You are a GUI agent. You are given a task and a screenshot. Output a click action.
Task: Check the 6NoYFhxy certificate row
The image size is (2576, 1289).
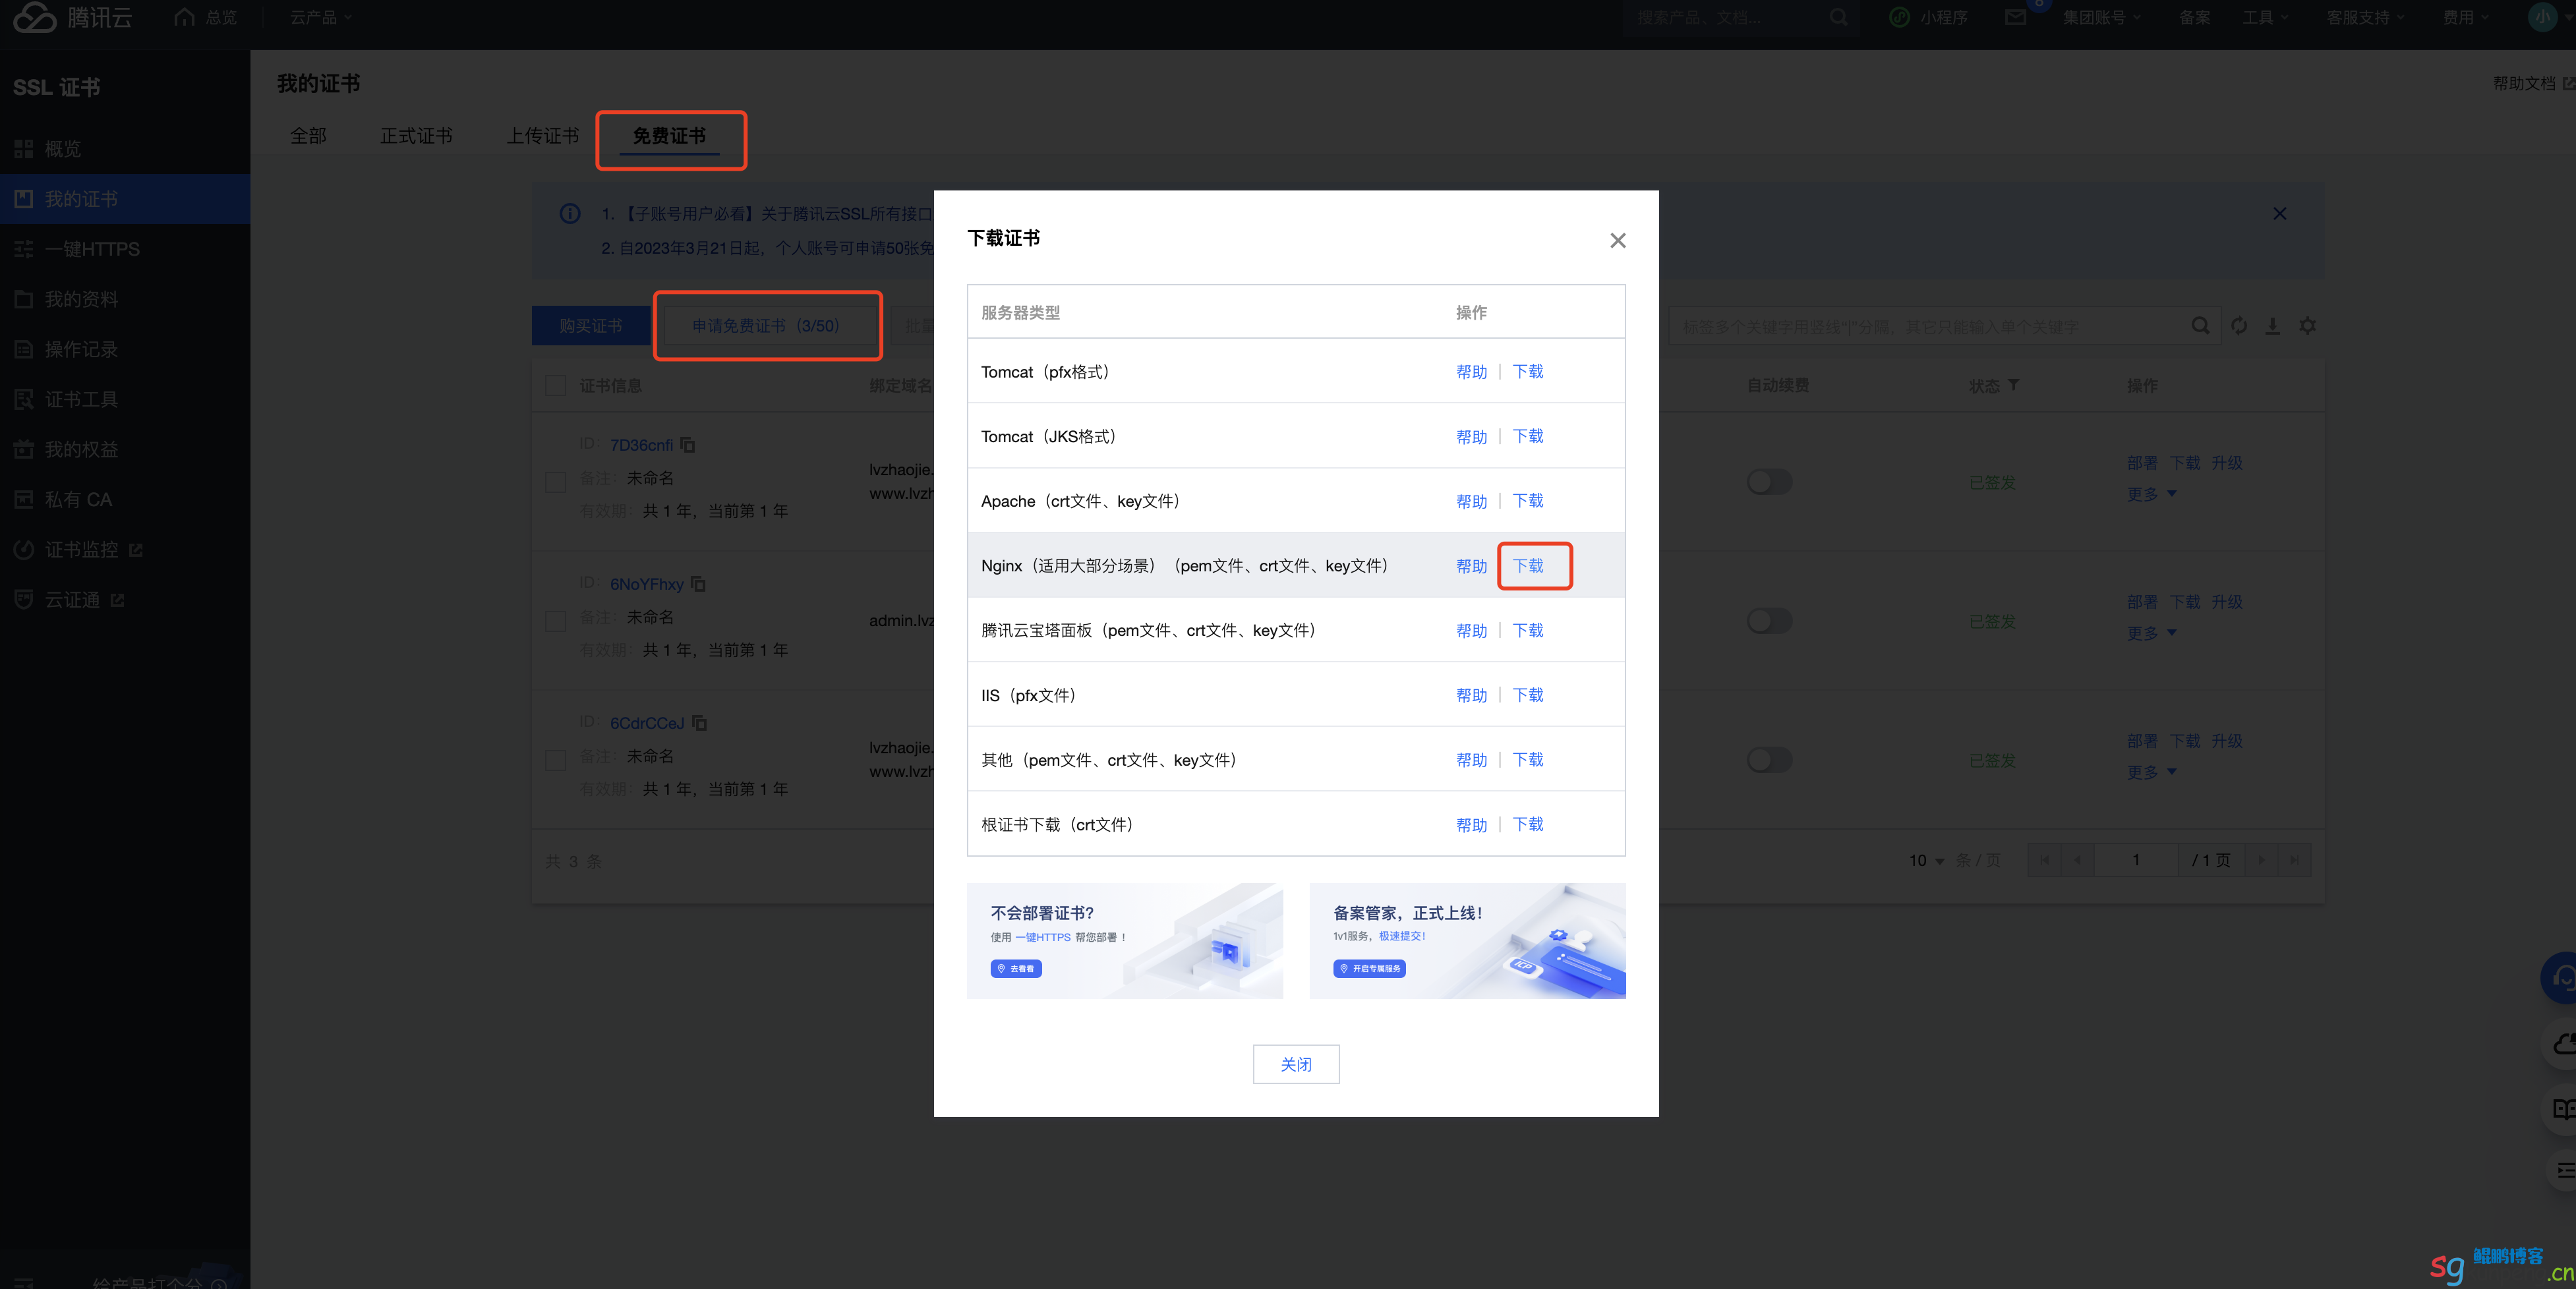coord(556,620)
